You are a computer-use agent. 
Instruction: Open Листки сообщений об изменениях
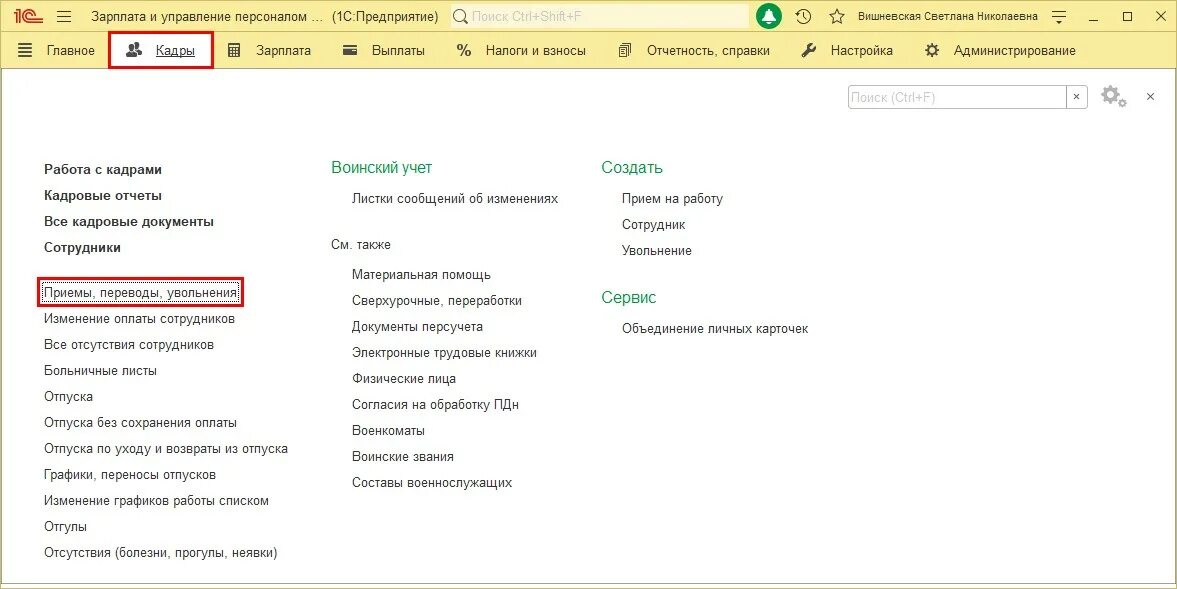[x=455, y=199]
